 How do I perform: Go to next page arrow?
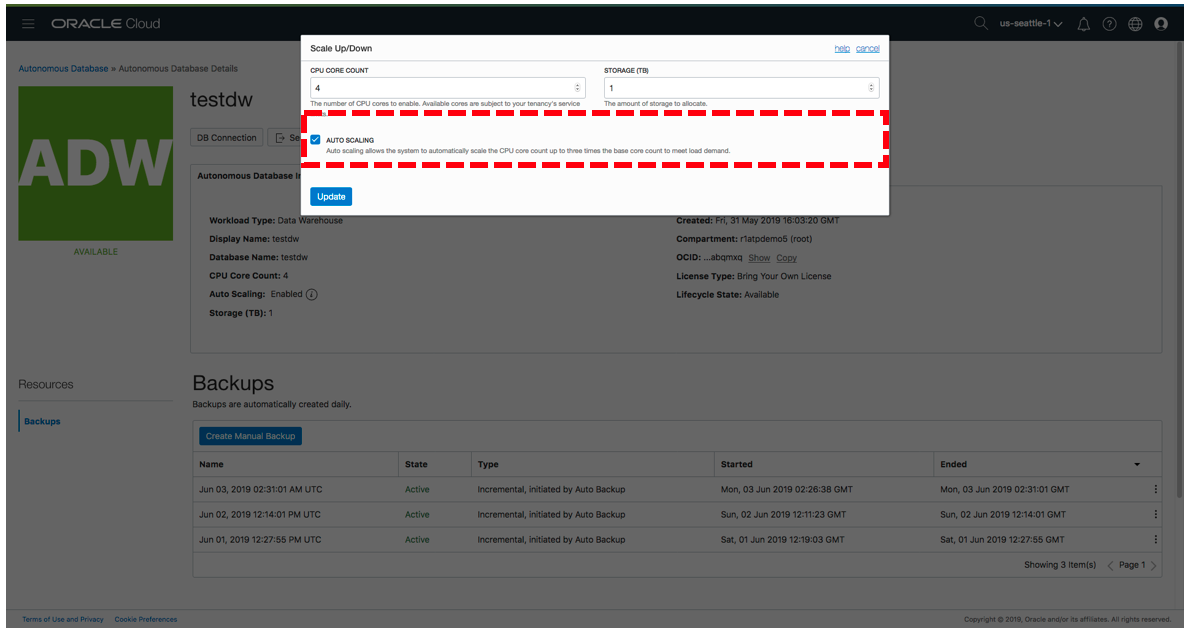(1154, 566)
